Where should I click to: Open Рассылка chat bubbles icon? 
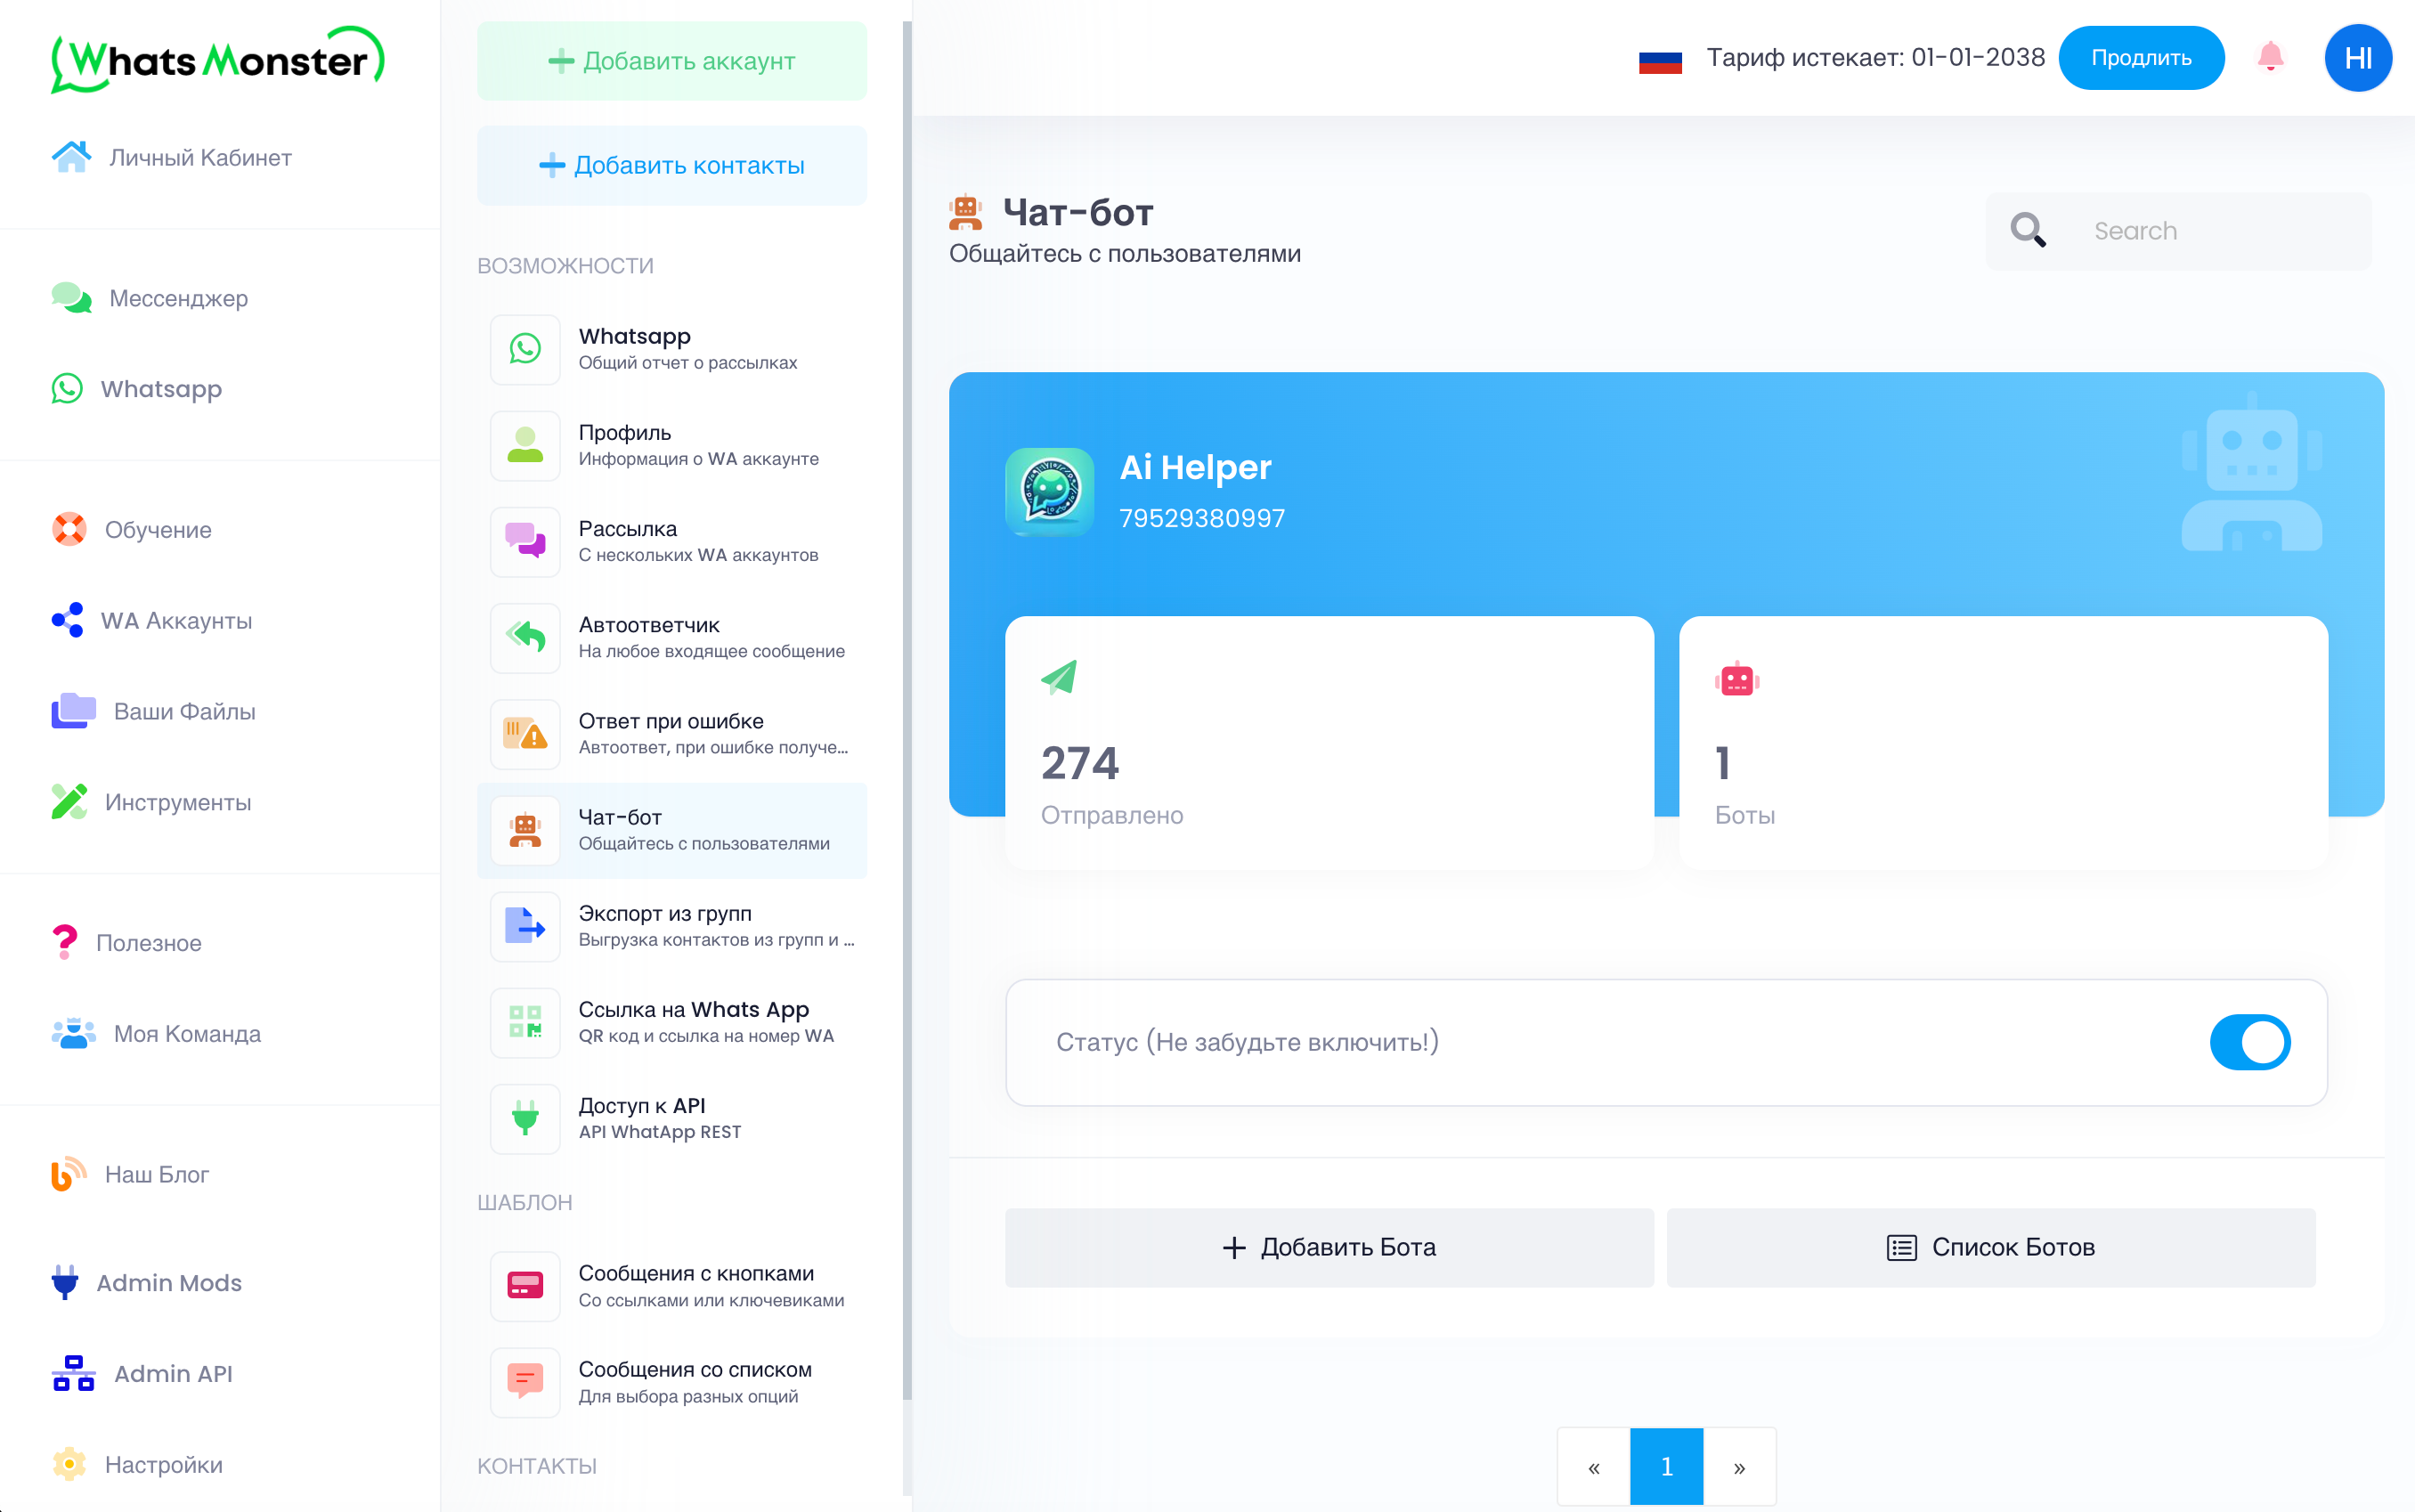[525, 541]
